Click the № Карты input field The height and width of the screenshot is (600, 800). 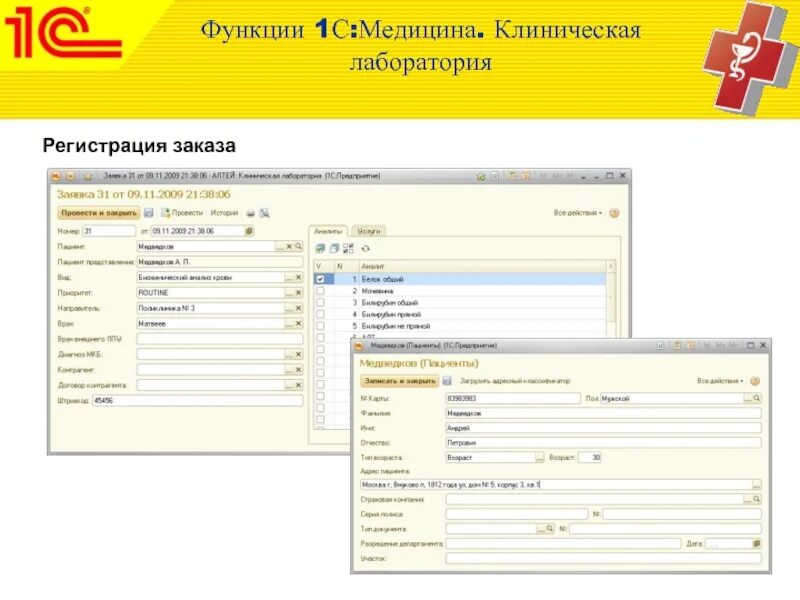click(513, 398)
